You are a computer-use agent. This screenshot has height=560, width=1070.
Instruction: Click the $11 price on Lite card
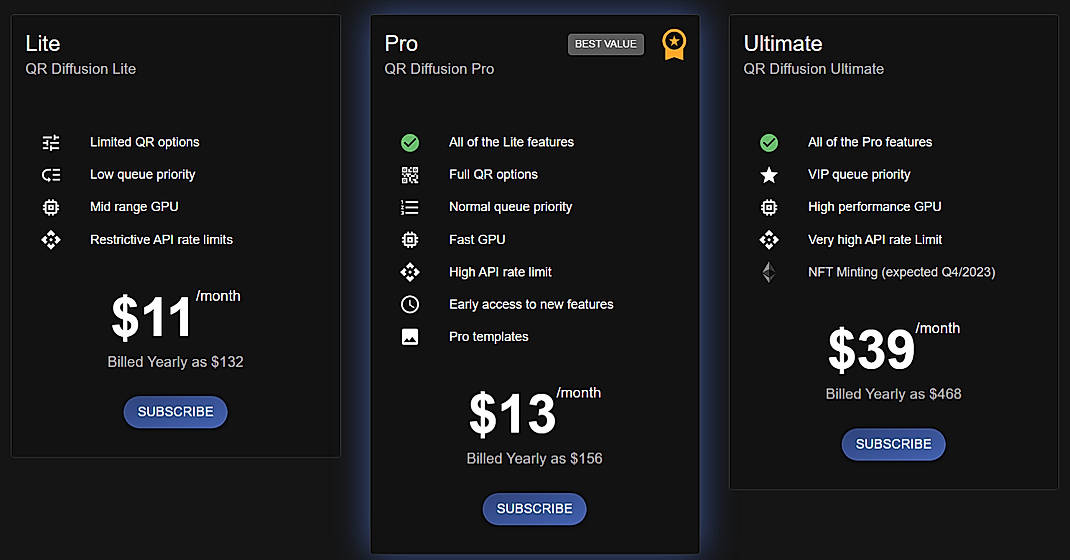point(151,317)
